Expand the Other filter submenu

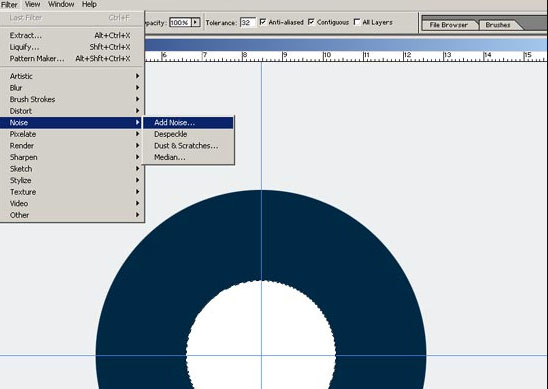tap(72, 215)
